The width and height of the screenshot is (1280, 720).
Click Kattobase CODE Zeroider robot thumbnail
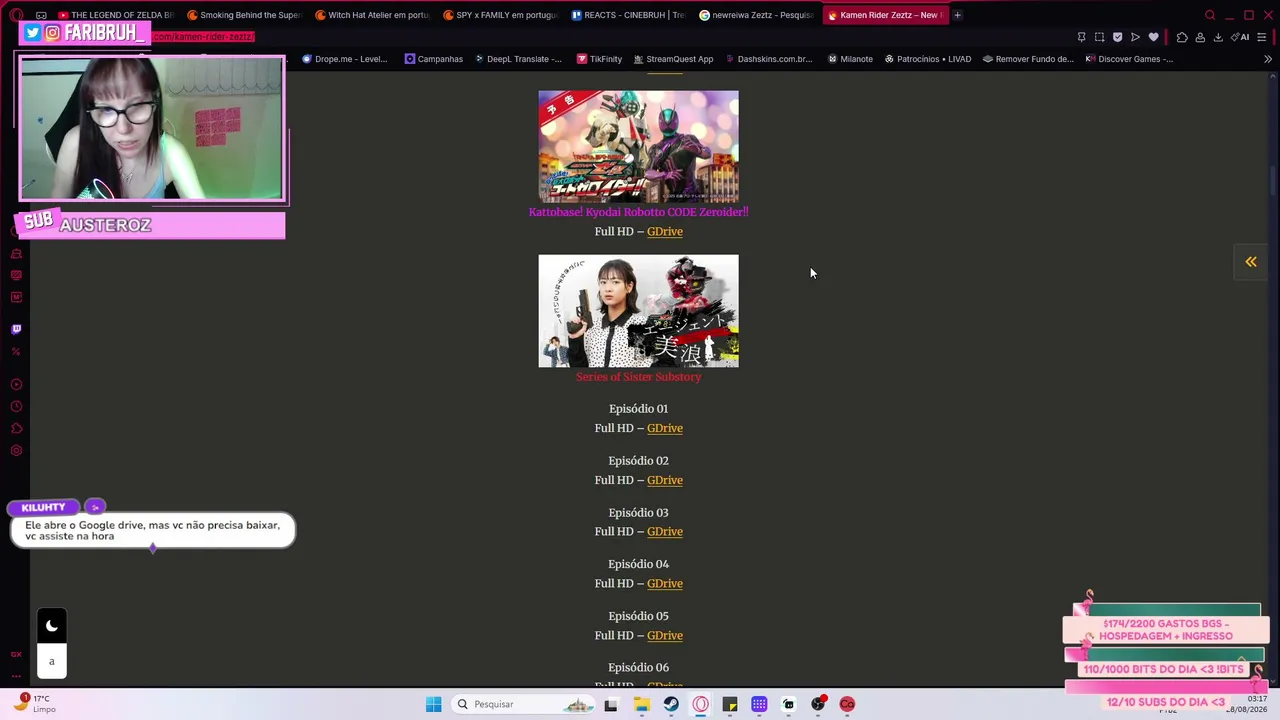pyautogui.click(x=638, y=147)
